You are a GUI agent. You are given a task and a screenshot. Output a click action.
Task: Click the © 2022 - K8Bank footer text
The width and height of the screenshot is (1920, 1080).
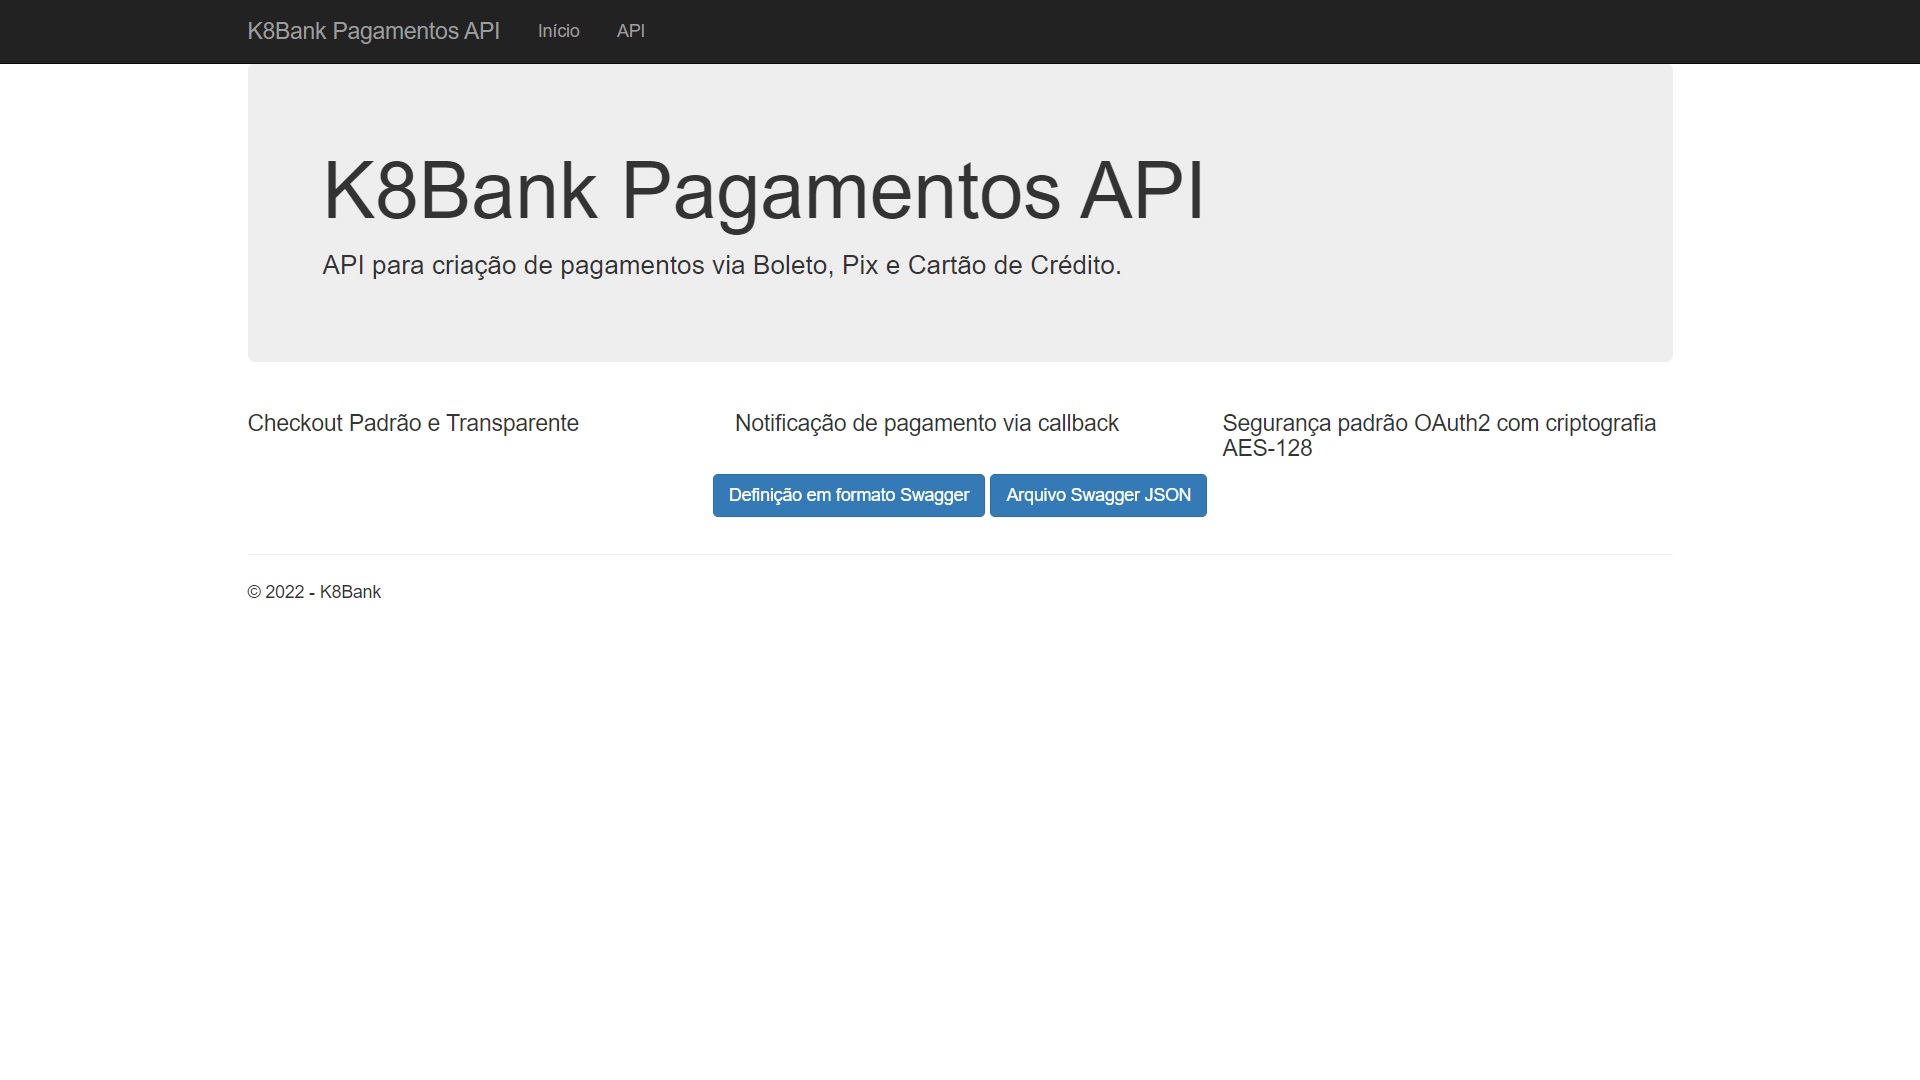click(314, 592)
